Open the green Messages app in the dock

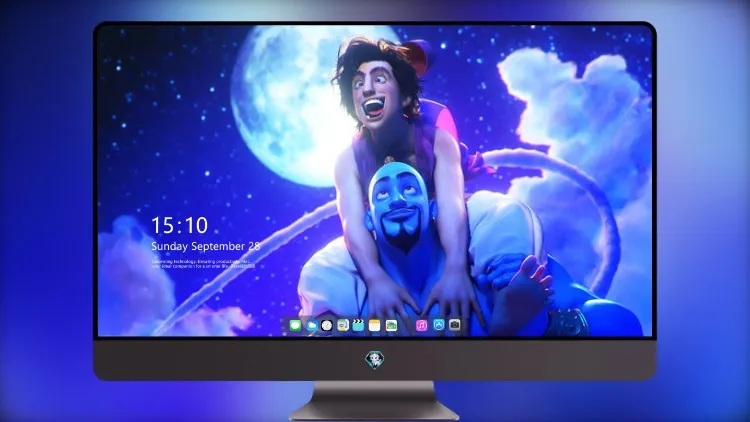(296, 325)
